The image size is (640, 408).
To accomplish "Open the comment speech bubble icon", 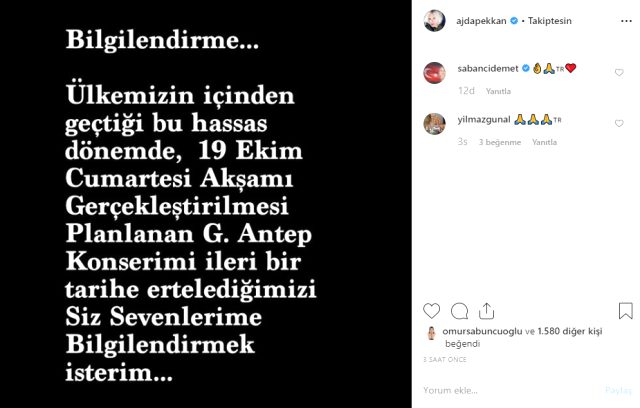I will [x=459, y=311].
